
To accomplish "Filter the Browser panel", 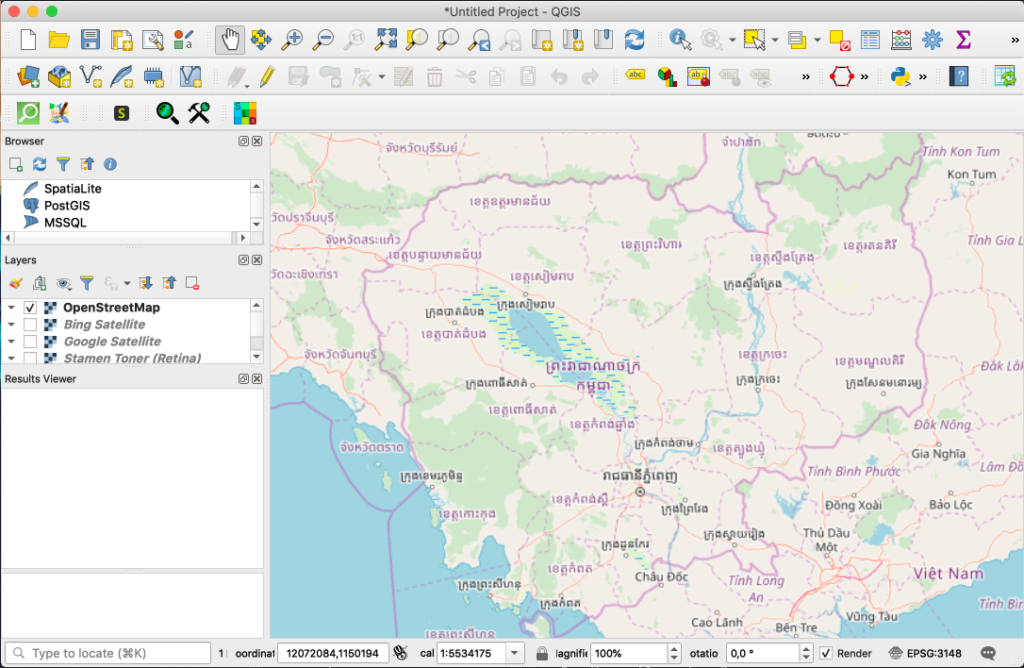I will 63,164.
